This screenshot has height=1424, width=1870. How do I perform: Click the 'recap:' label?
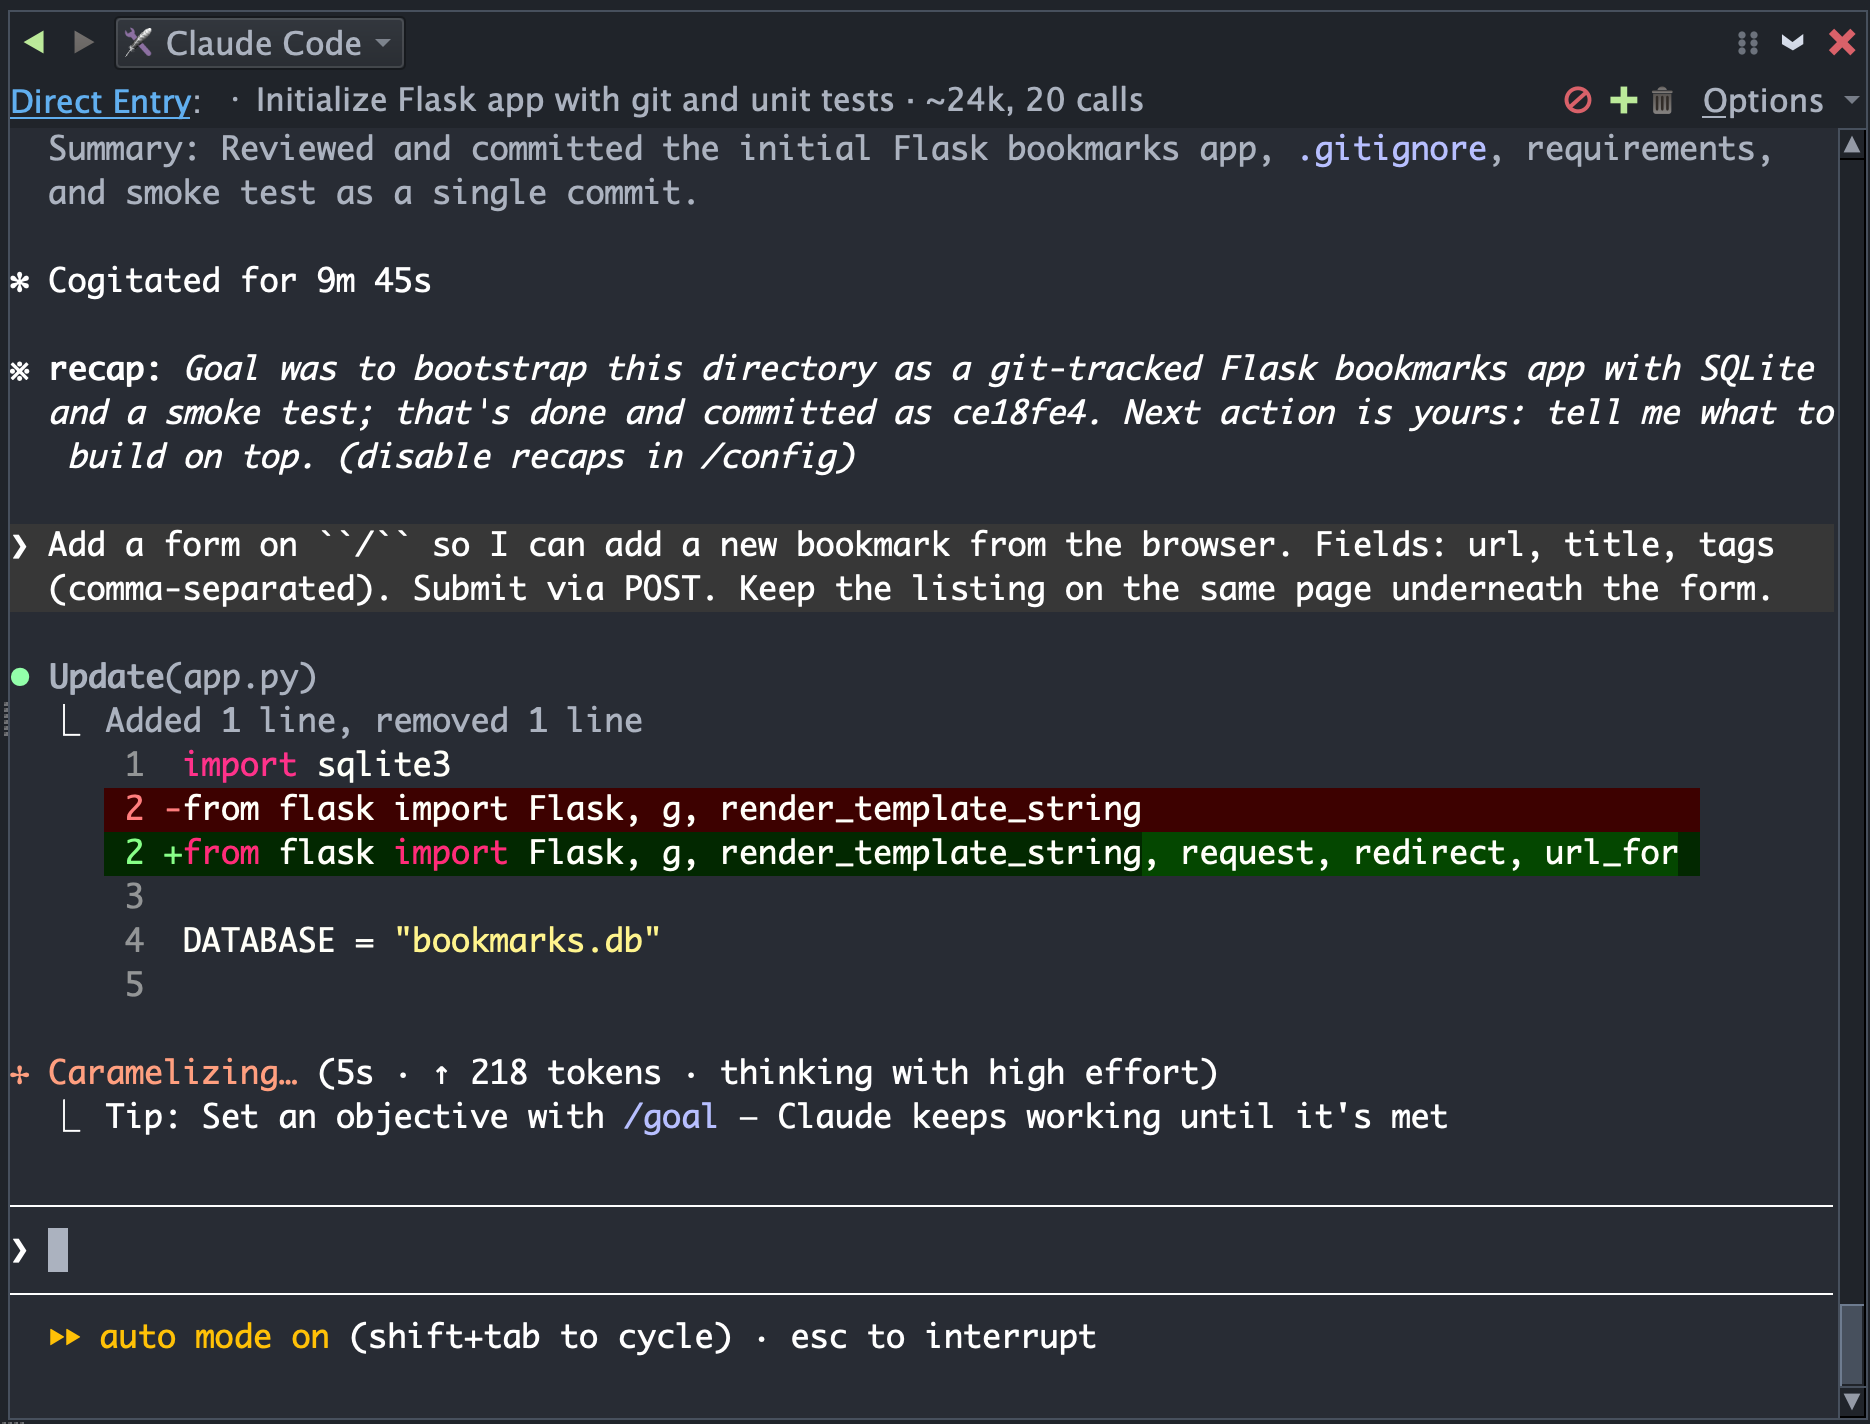point(104,369)
